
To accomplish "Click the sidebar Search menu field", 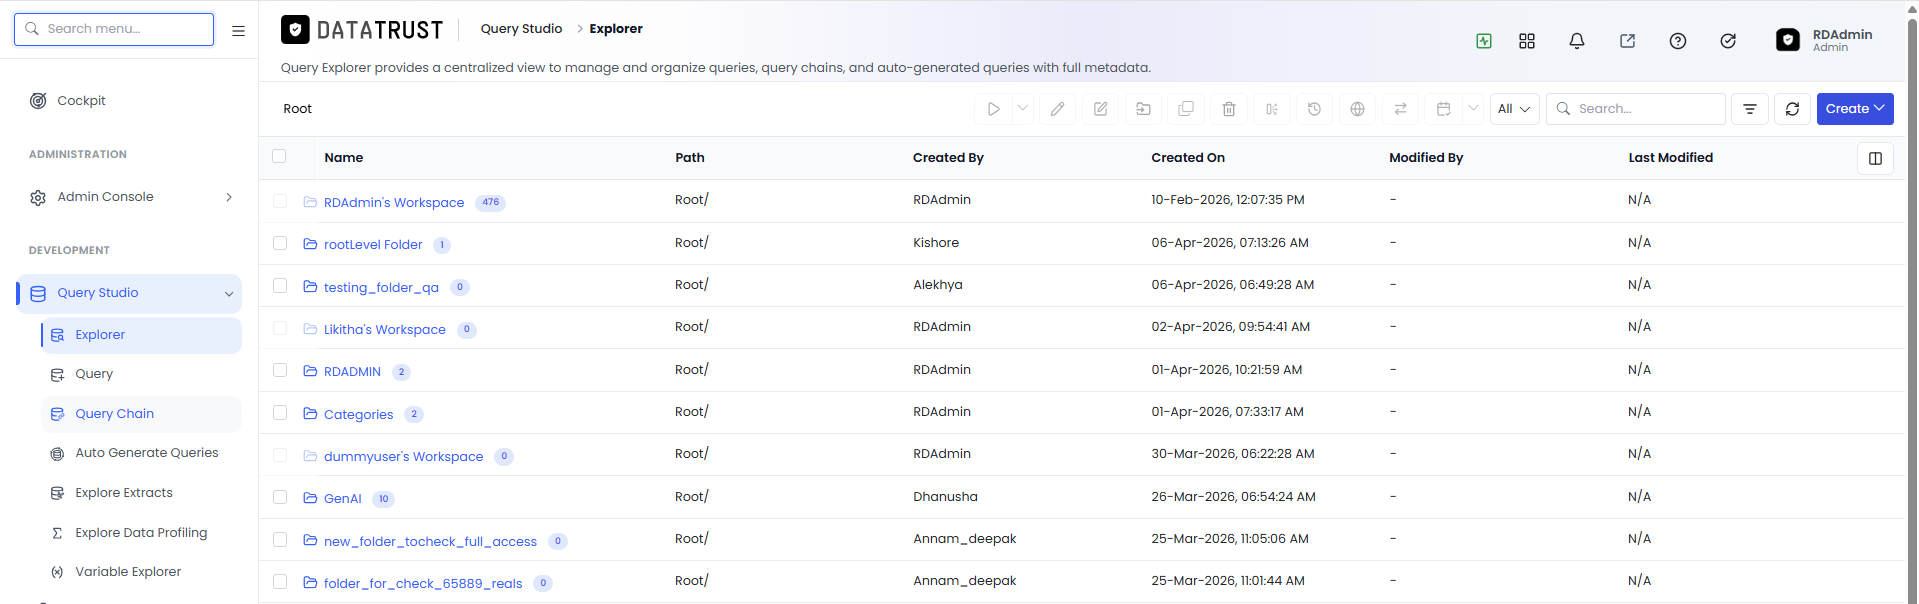I will [114, 29].
